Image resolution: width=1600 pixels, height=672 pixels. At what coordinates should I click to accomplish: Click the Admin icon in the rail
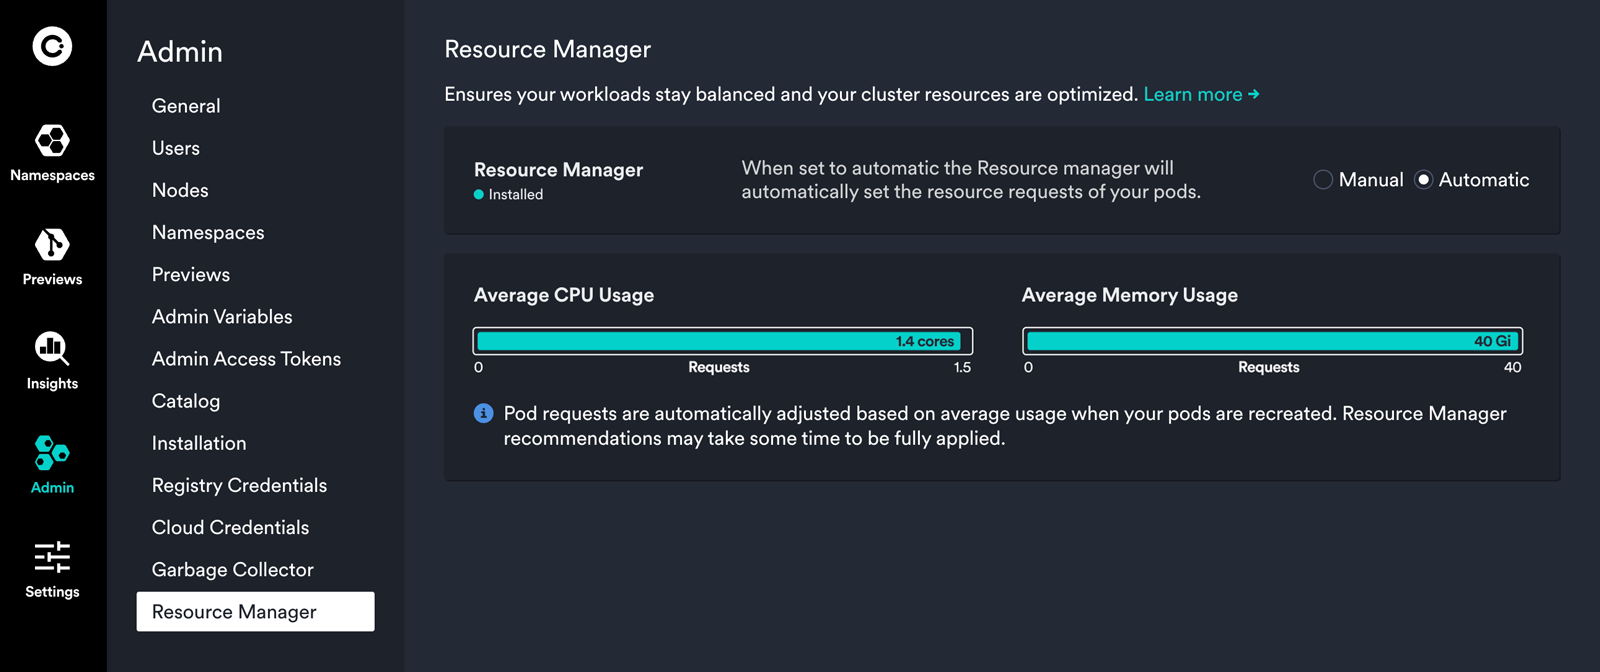click(x=52, y=454)
